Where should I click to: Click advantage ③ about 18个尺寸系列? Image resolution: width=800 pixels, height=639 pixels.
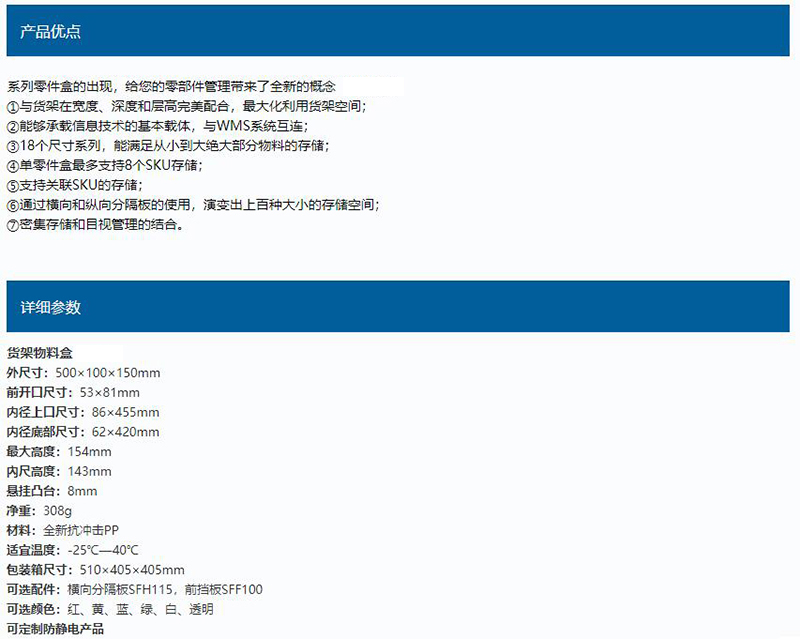pyautogui.click(x=167, y=146)
